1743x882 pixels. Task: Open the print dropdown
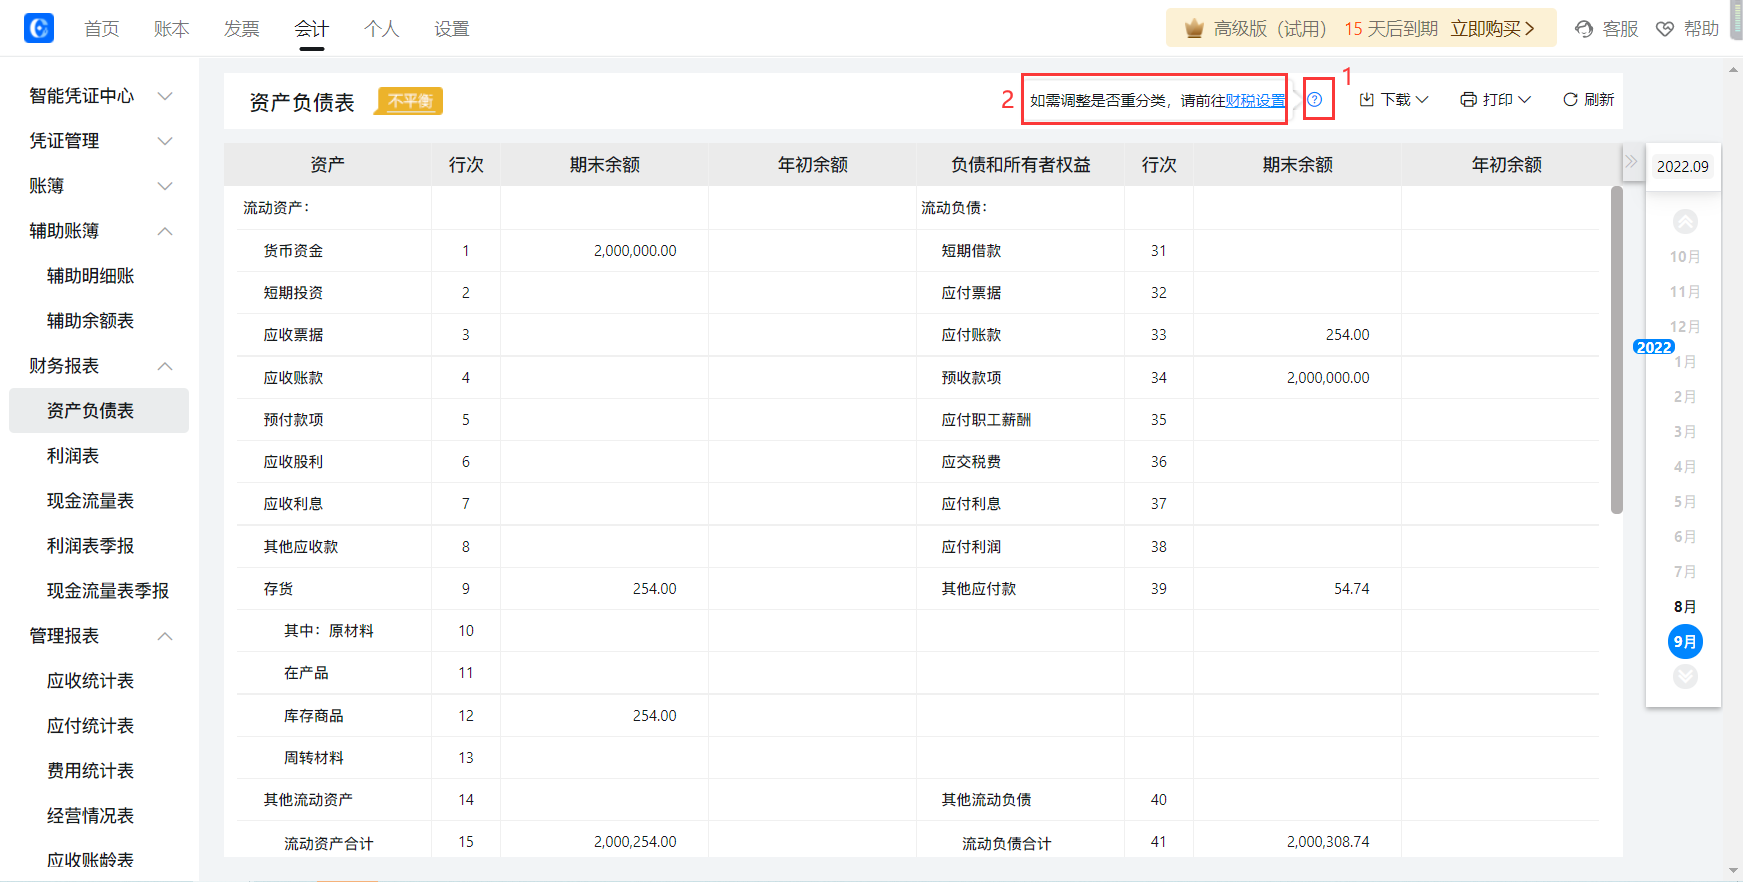coord(1496,100)
